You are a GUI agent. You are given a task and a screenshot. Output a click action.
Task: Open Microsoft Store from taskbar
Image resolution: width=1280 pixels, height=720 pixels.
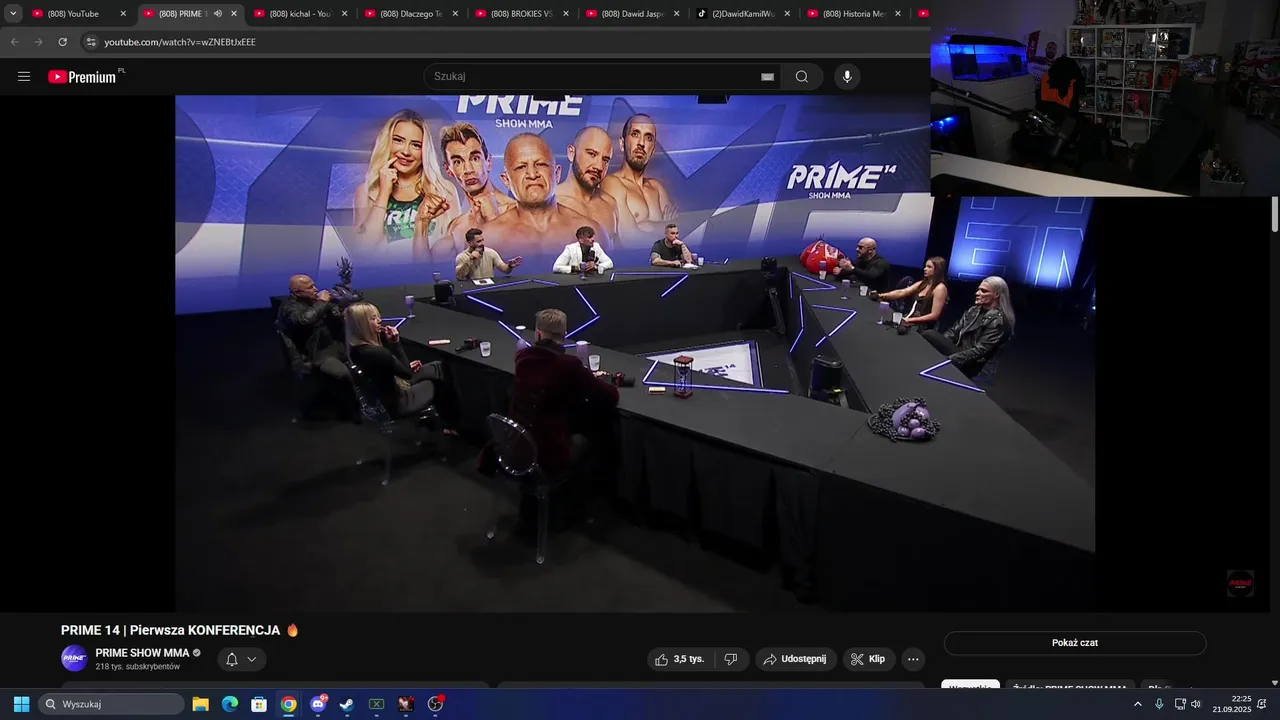point(259,704)
